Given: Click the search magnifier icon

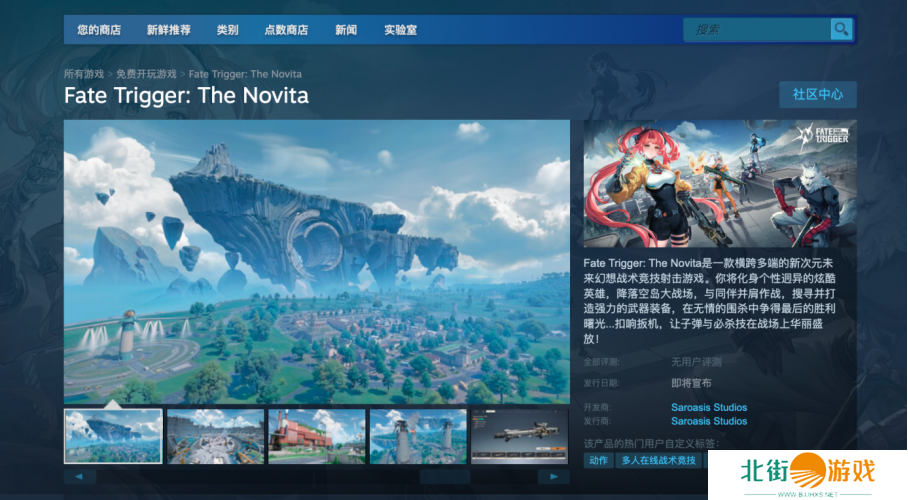Looking at the screenshot, I should pos(841,29).
